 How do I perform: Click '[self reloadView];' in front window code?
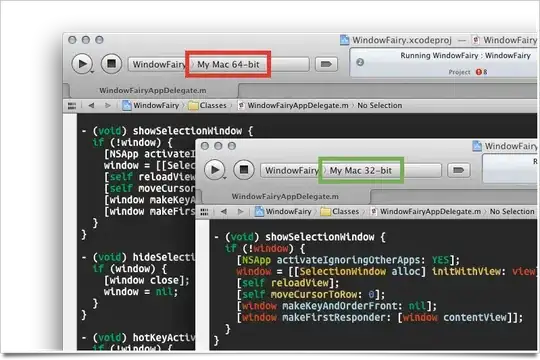click(288, 283)
